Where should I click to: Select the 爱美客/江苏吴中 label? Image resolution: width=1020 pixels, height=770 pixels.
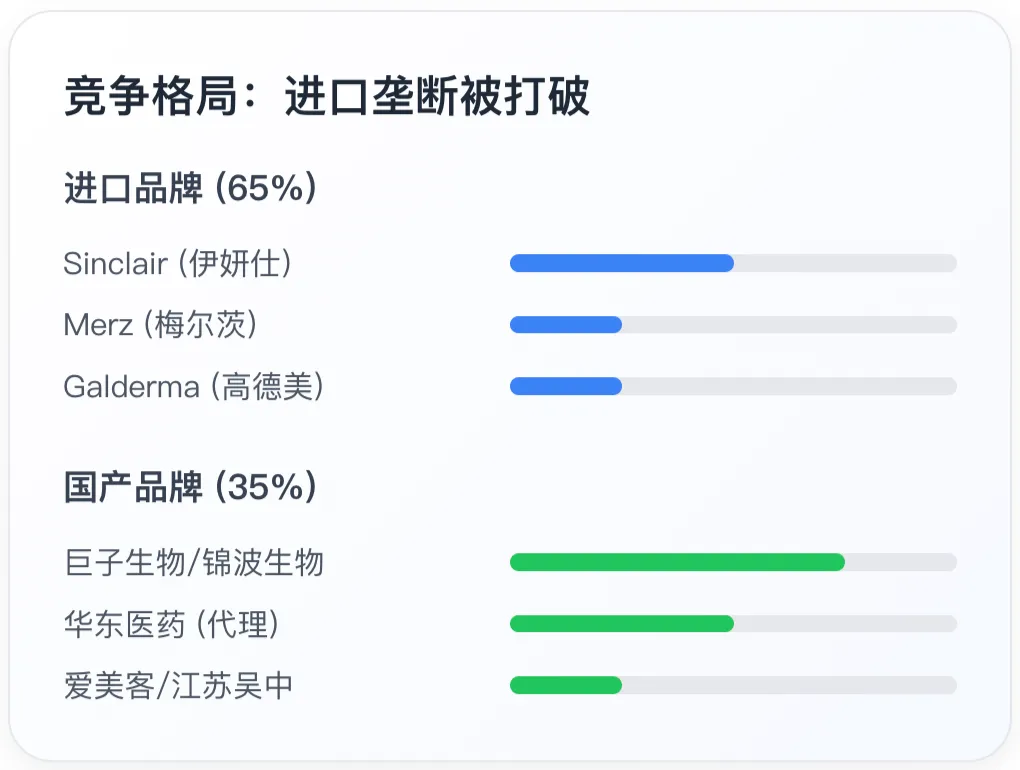pos(178,685)
